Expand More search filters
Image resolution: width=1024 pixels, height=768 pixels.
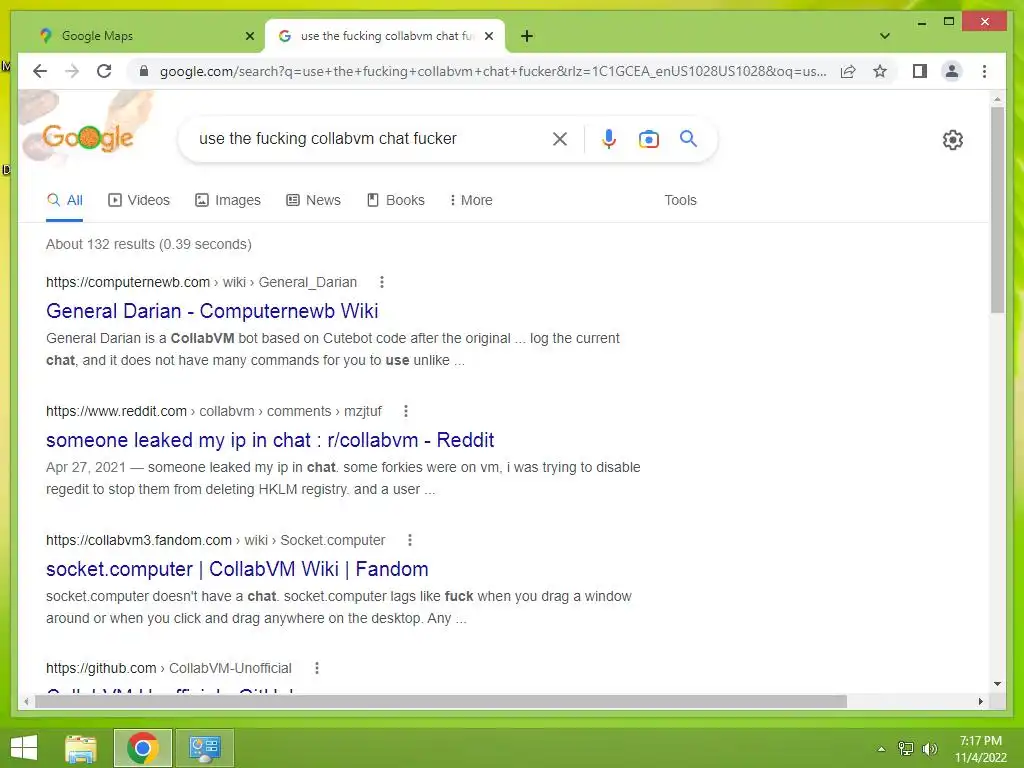tap(471, 200)
